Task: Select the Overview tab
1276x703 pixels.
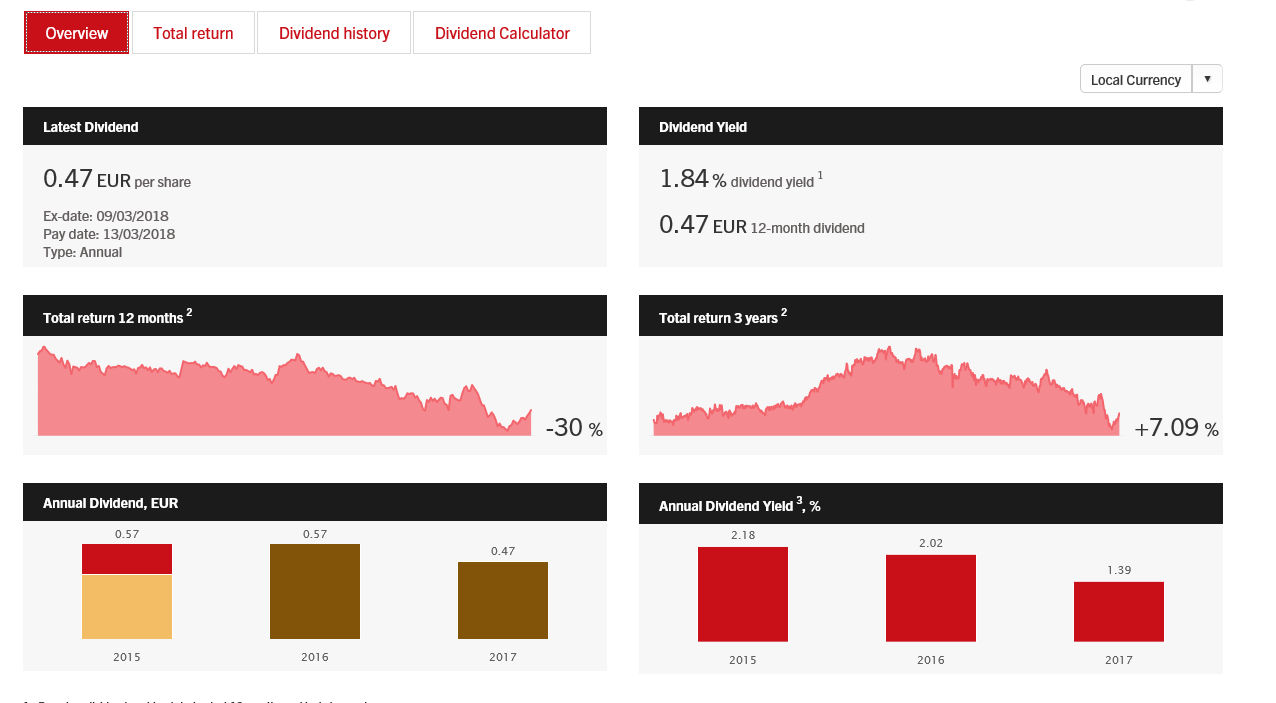Action: click(x=77, y=33)
